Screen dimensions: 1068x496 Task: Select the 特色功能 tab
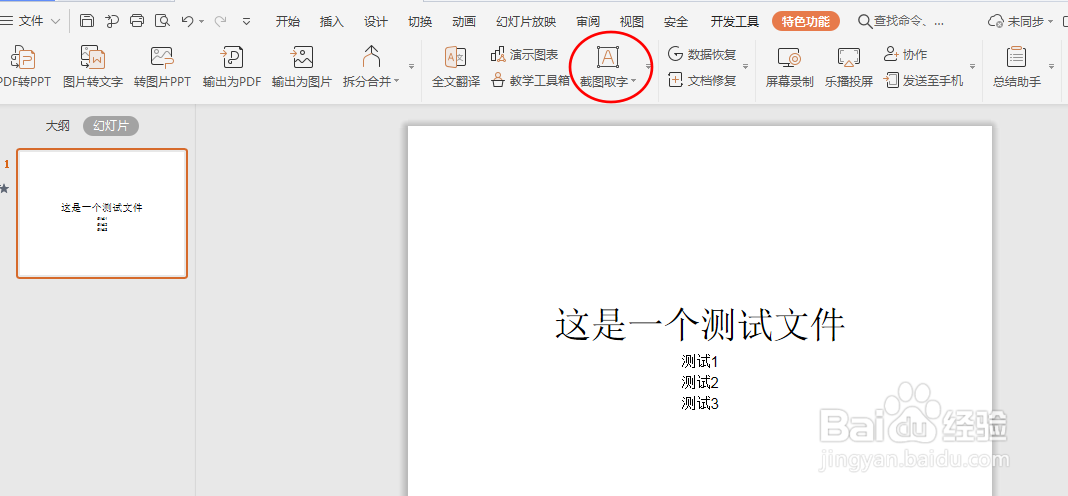(806, 21)
